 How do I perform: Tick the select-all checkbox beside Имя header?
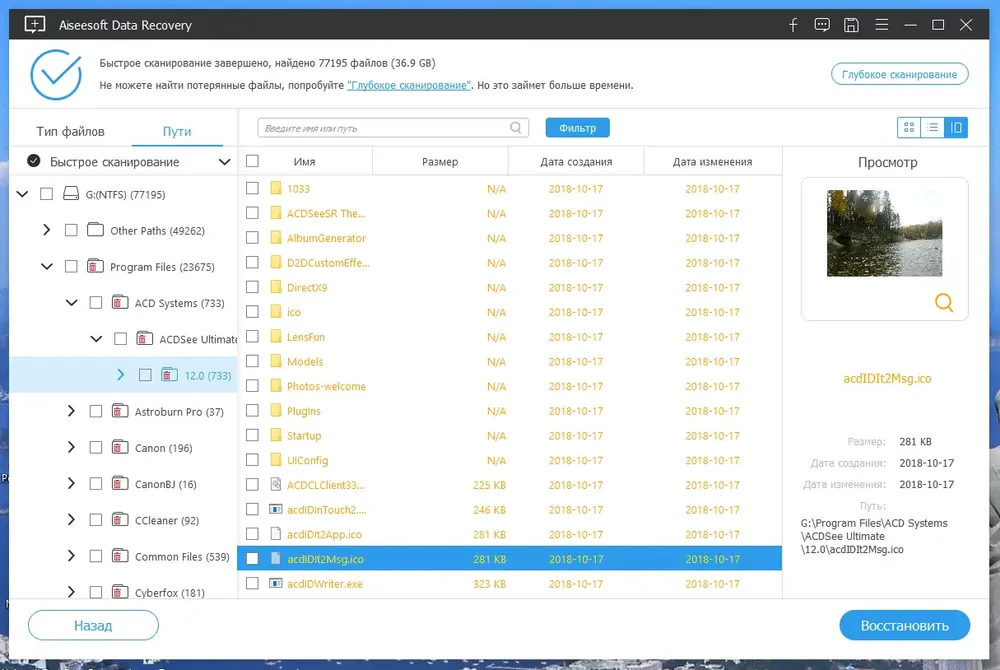click(253, 161)
